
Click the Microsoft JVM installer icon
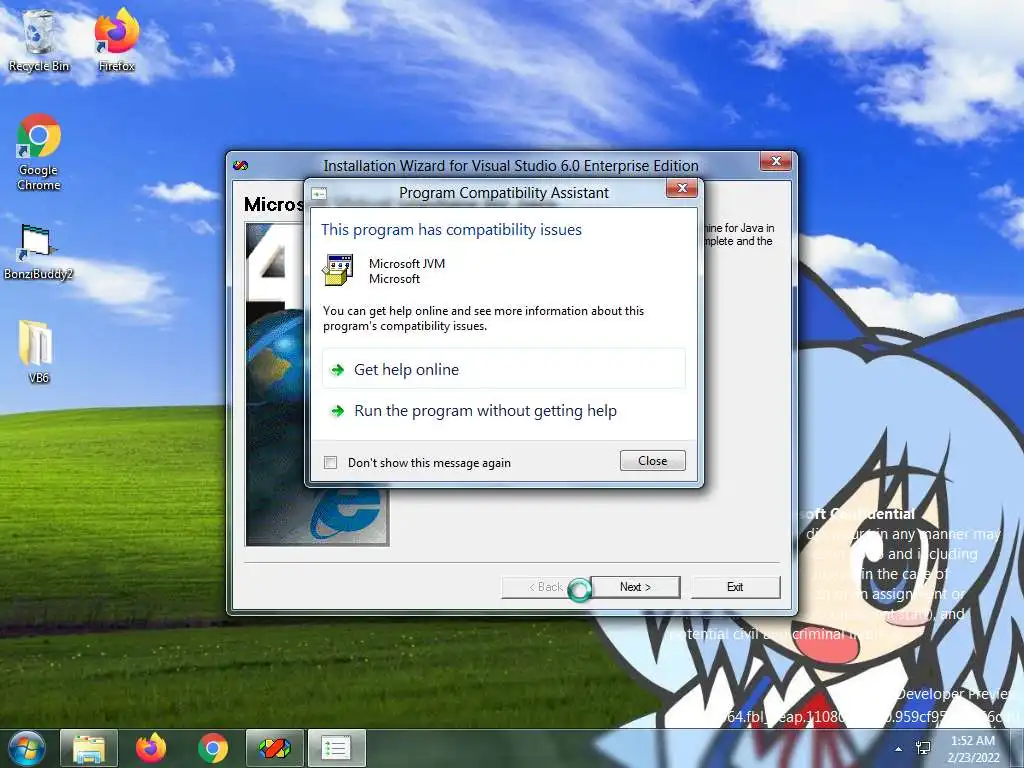[x=338, y=270]
